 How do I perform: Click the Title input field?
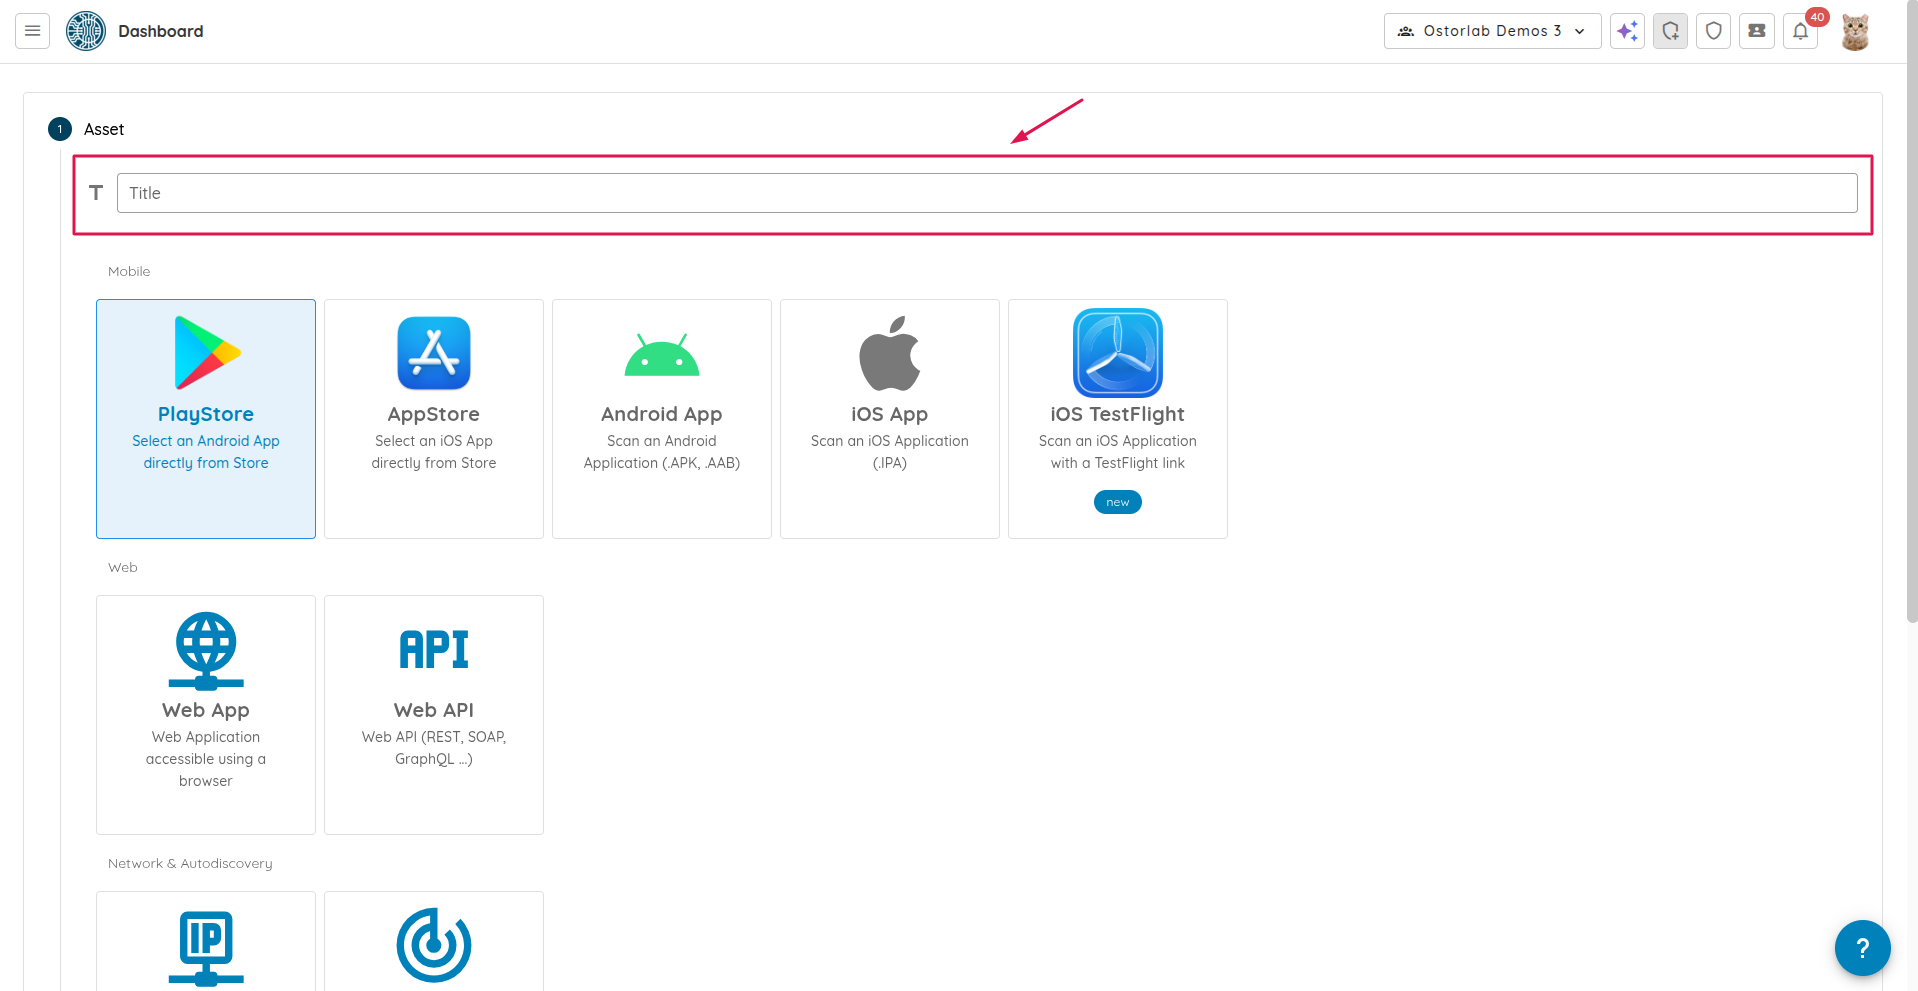coord(986,193)
